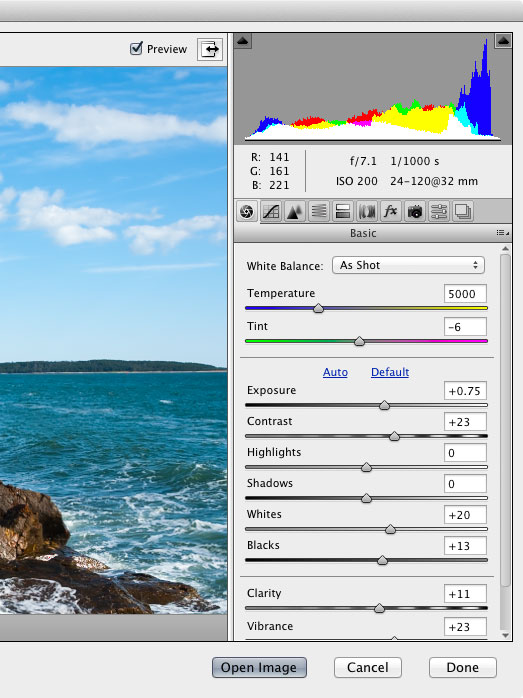This screenshot has height=698, width=523.
Task: Open the Snapshots panel icon
Action: [x=463, y=211]
